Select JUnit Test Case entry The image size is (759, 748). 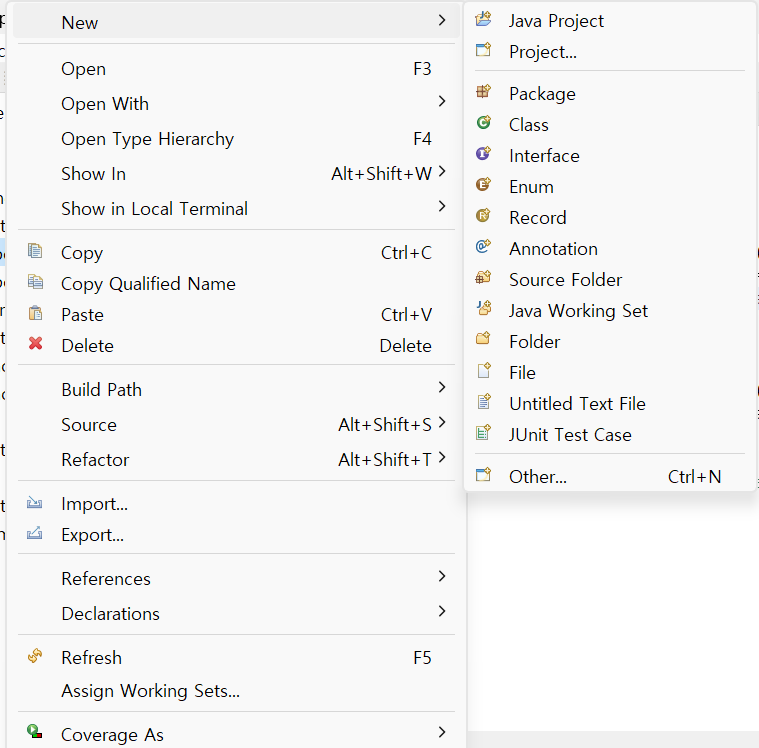pyautogui.click(x=609, y=434)
